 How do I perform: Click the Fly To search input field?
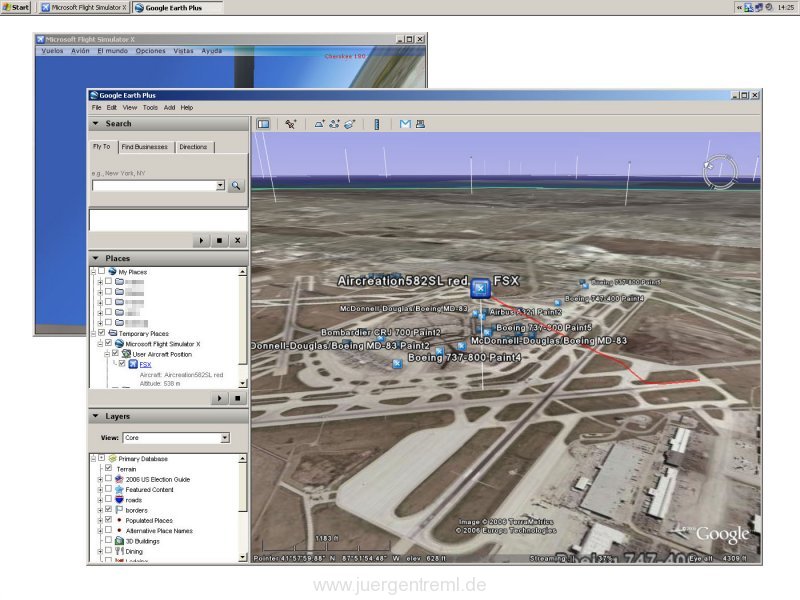[154, 185]
